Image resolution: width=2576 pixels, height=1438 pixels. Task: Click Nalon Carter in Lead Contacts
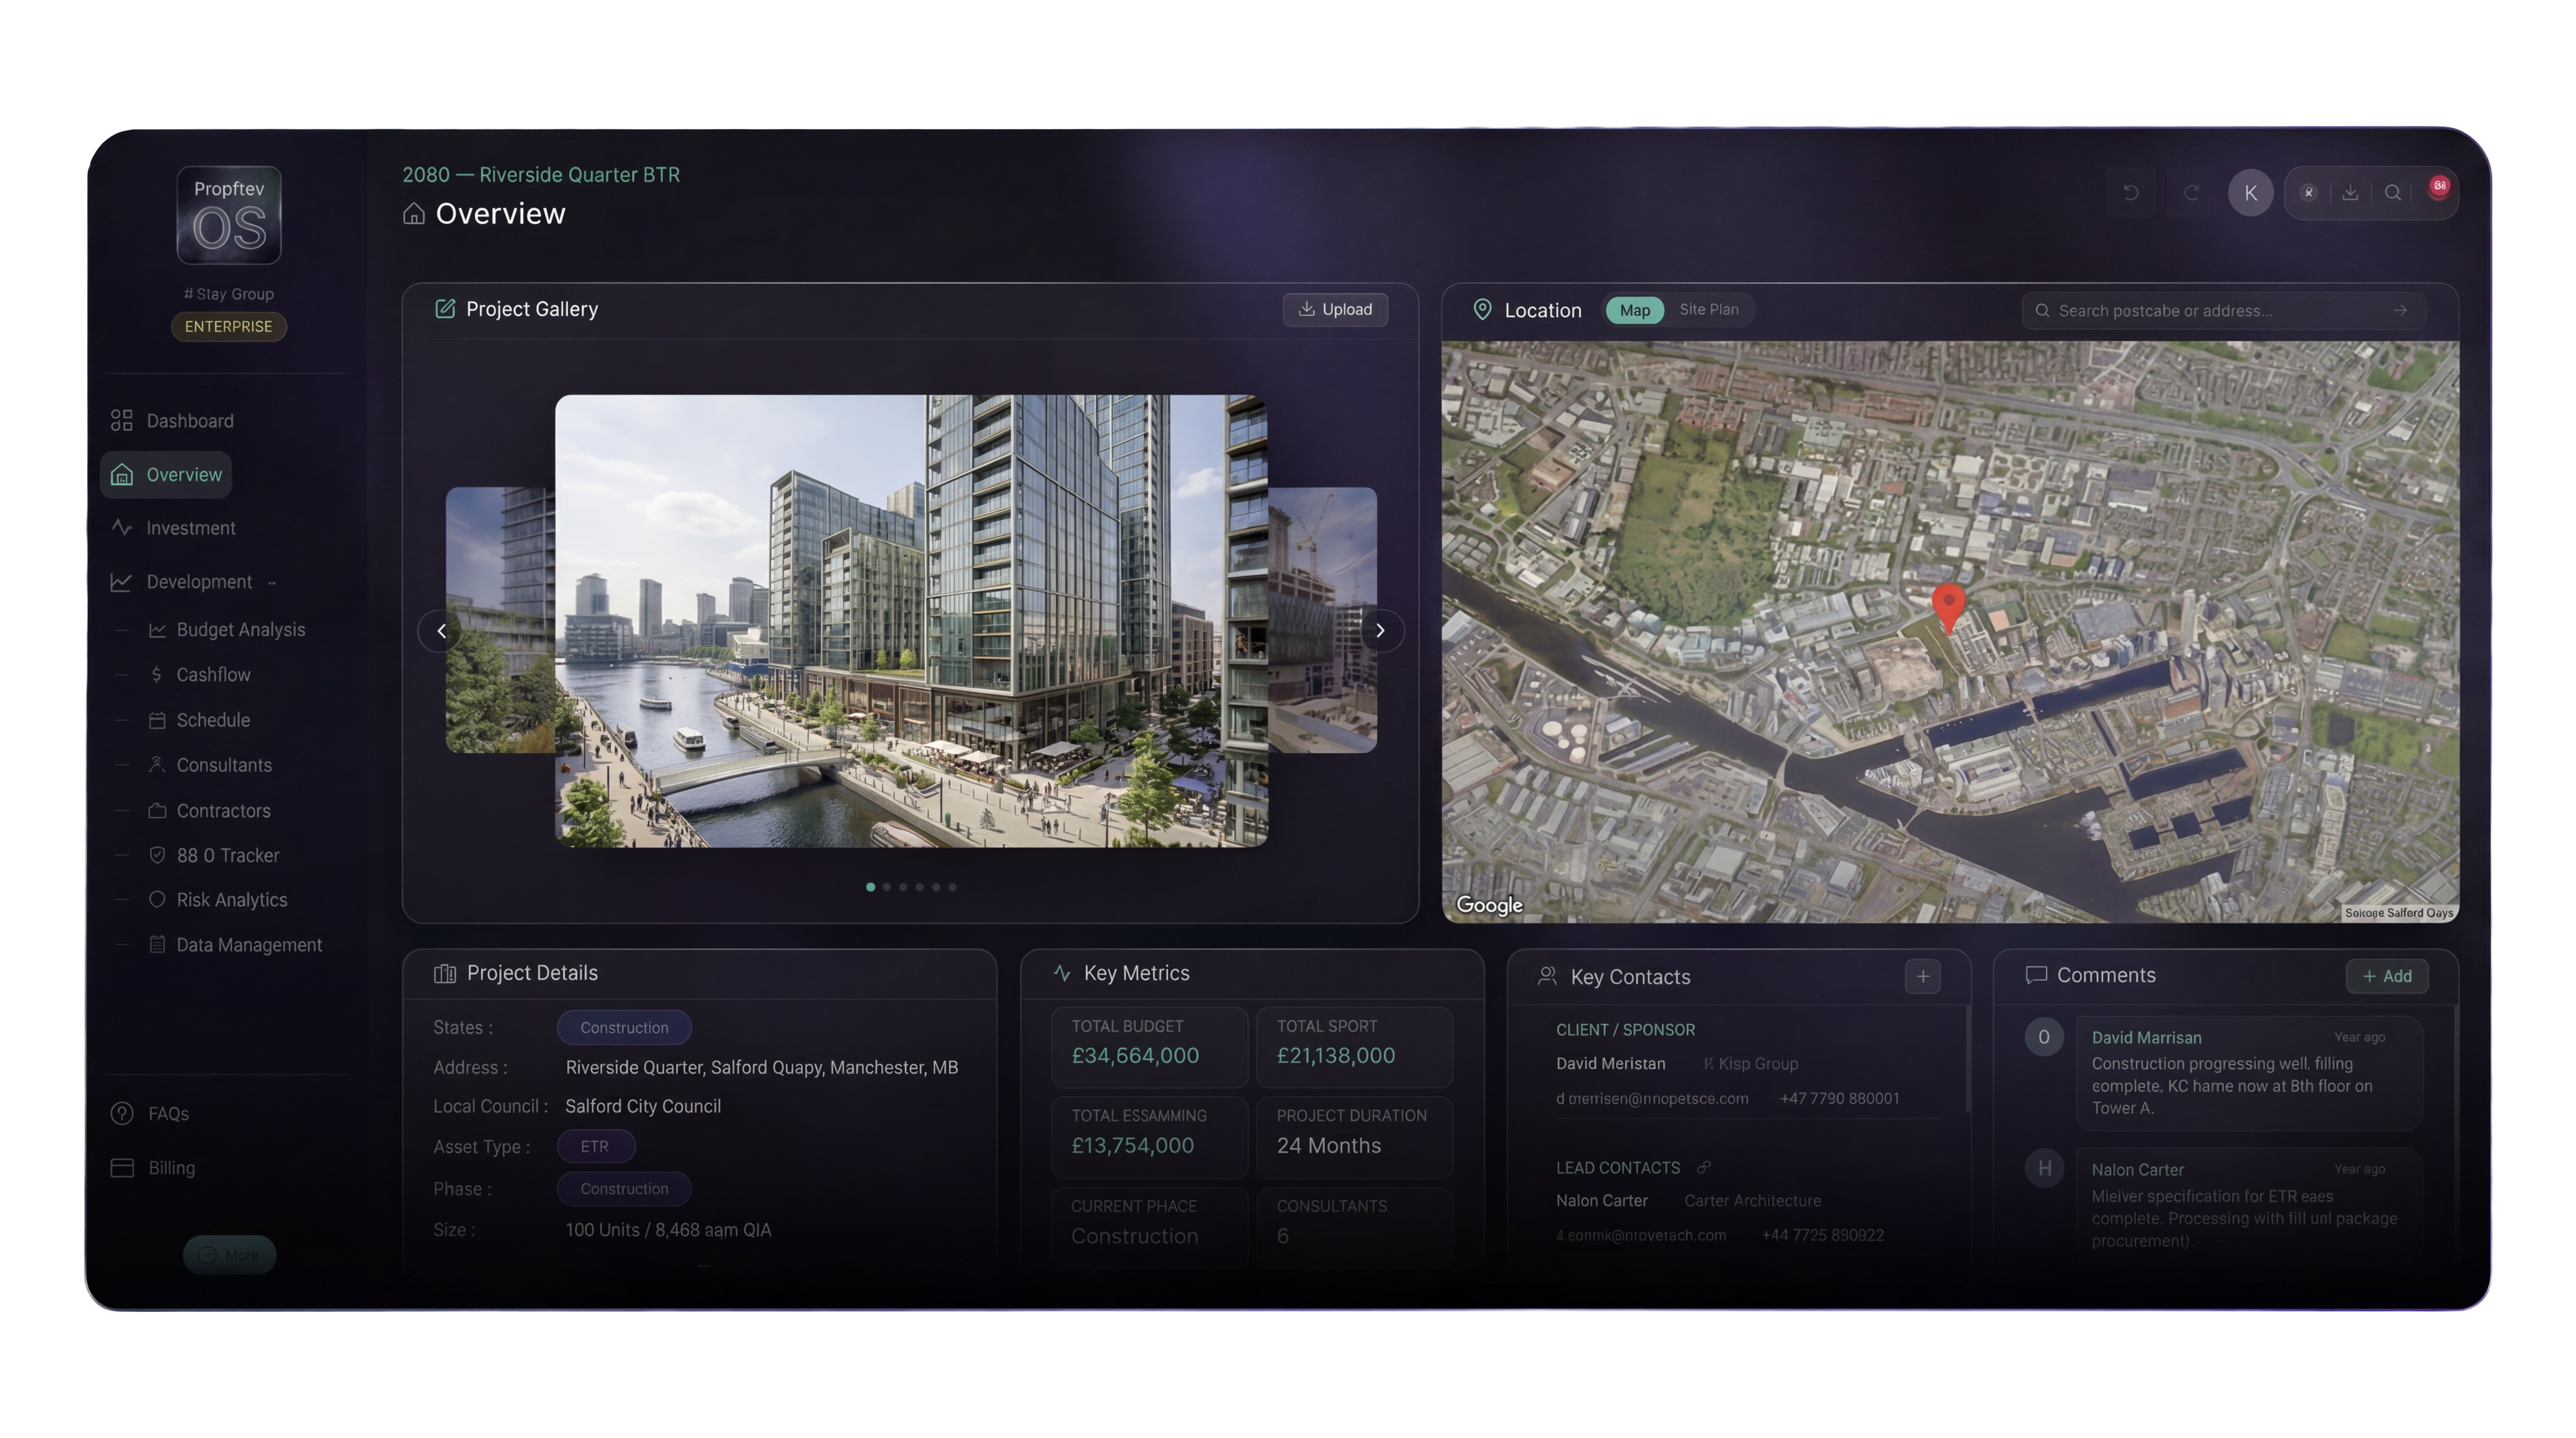(1602, 1201)
